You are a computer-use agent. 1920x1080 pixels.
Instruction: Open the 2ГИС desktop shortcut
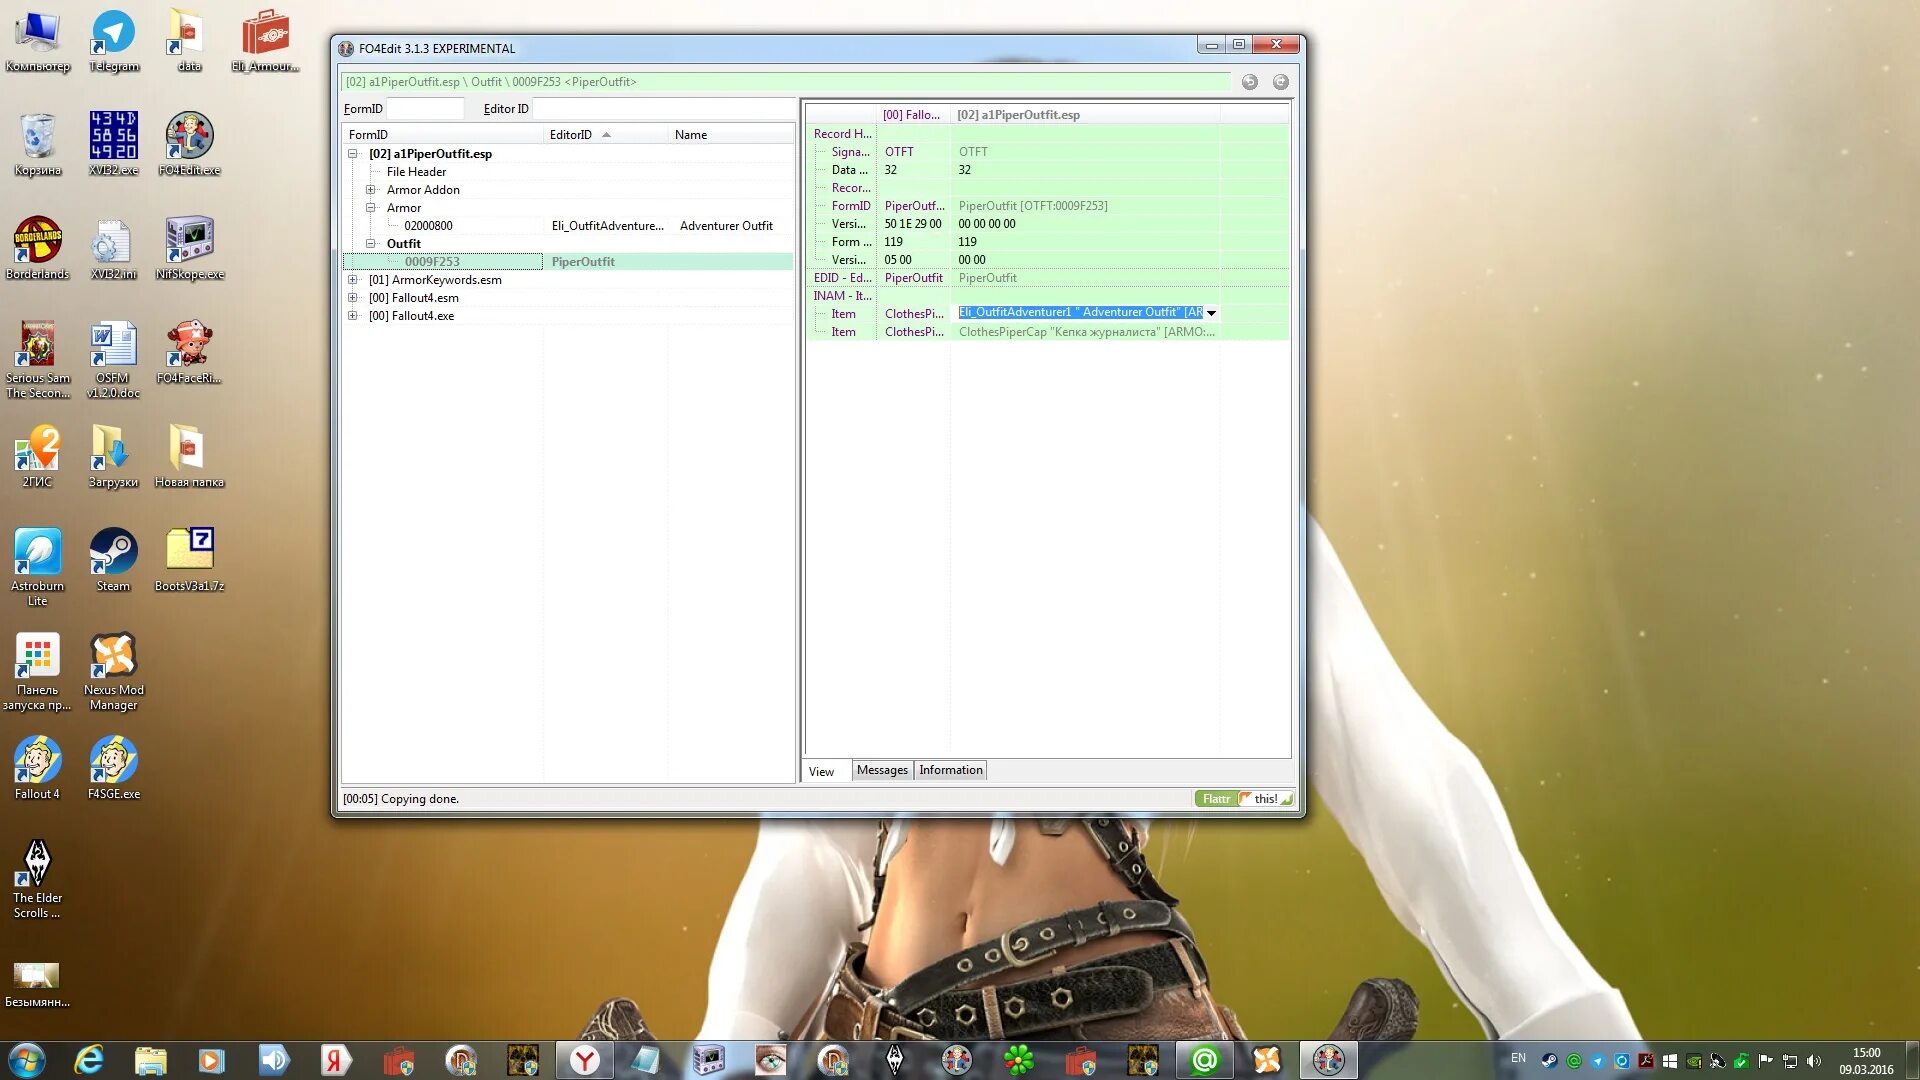[x=37, y=457]
